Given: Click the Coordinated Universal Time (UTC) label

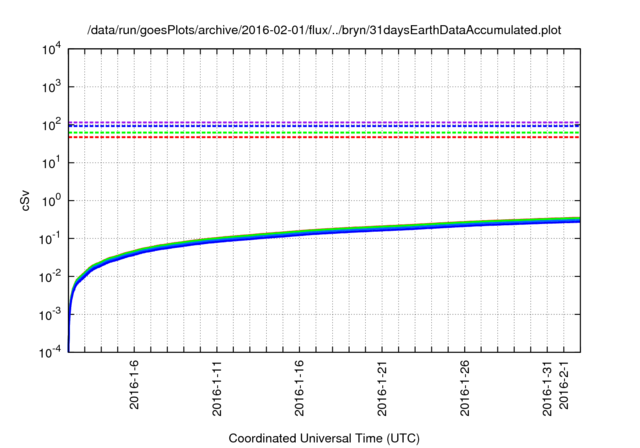Looking at the screenshot, I should coord(324,438).
